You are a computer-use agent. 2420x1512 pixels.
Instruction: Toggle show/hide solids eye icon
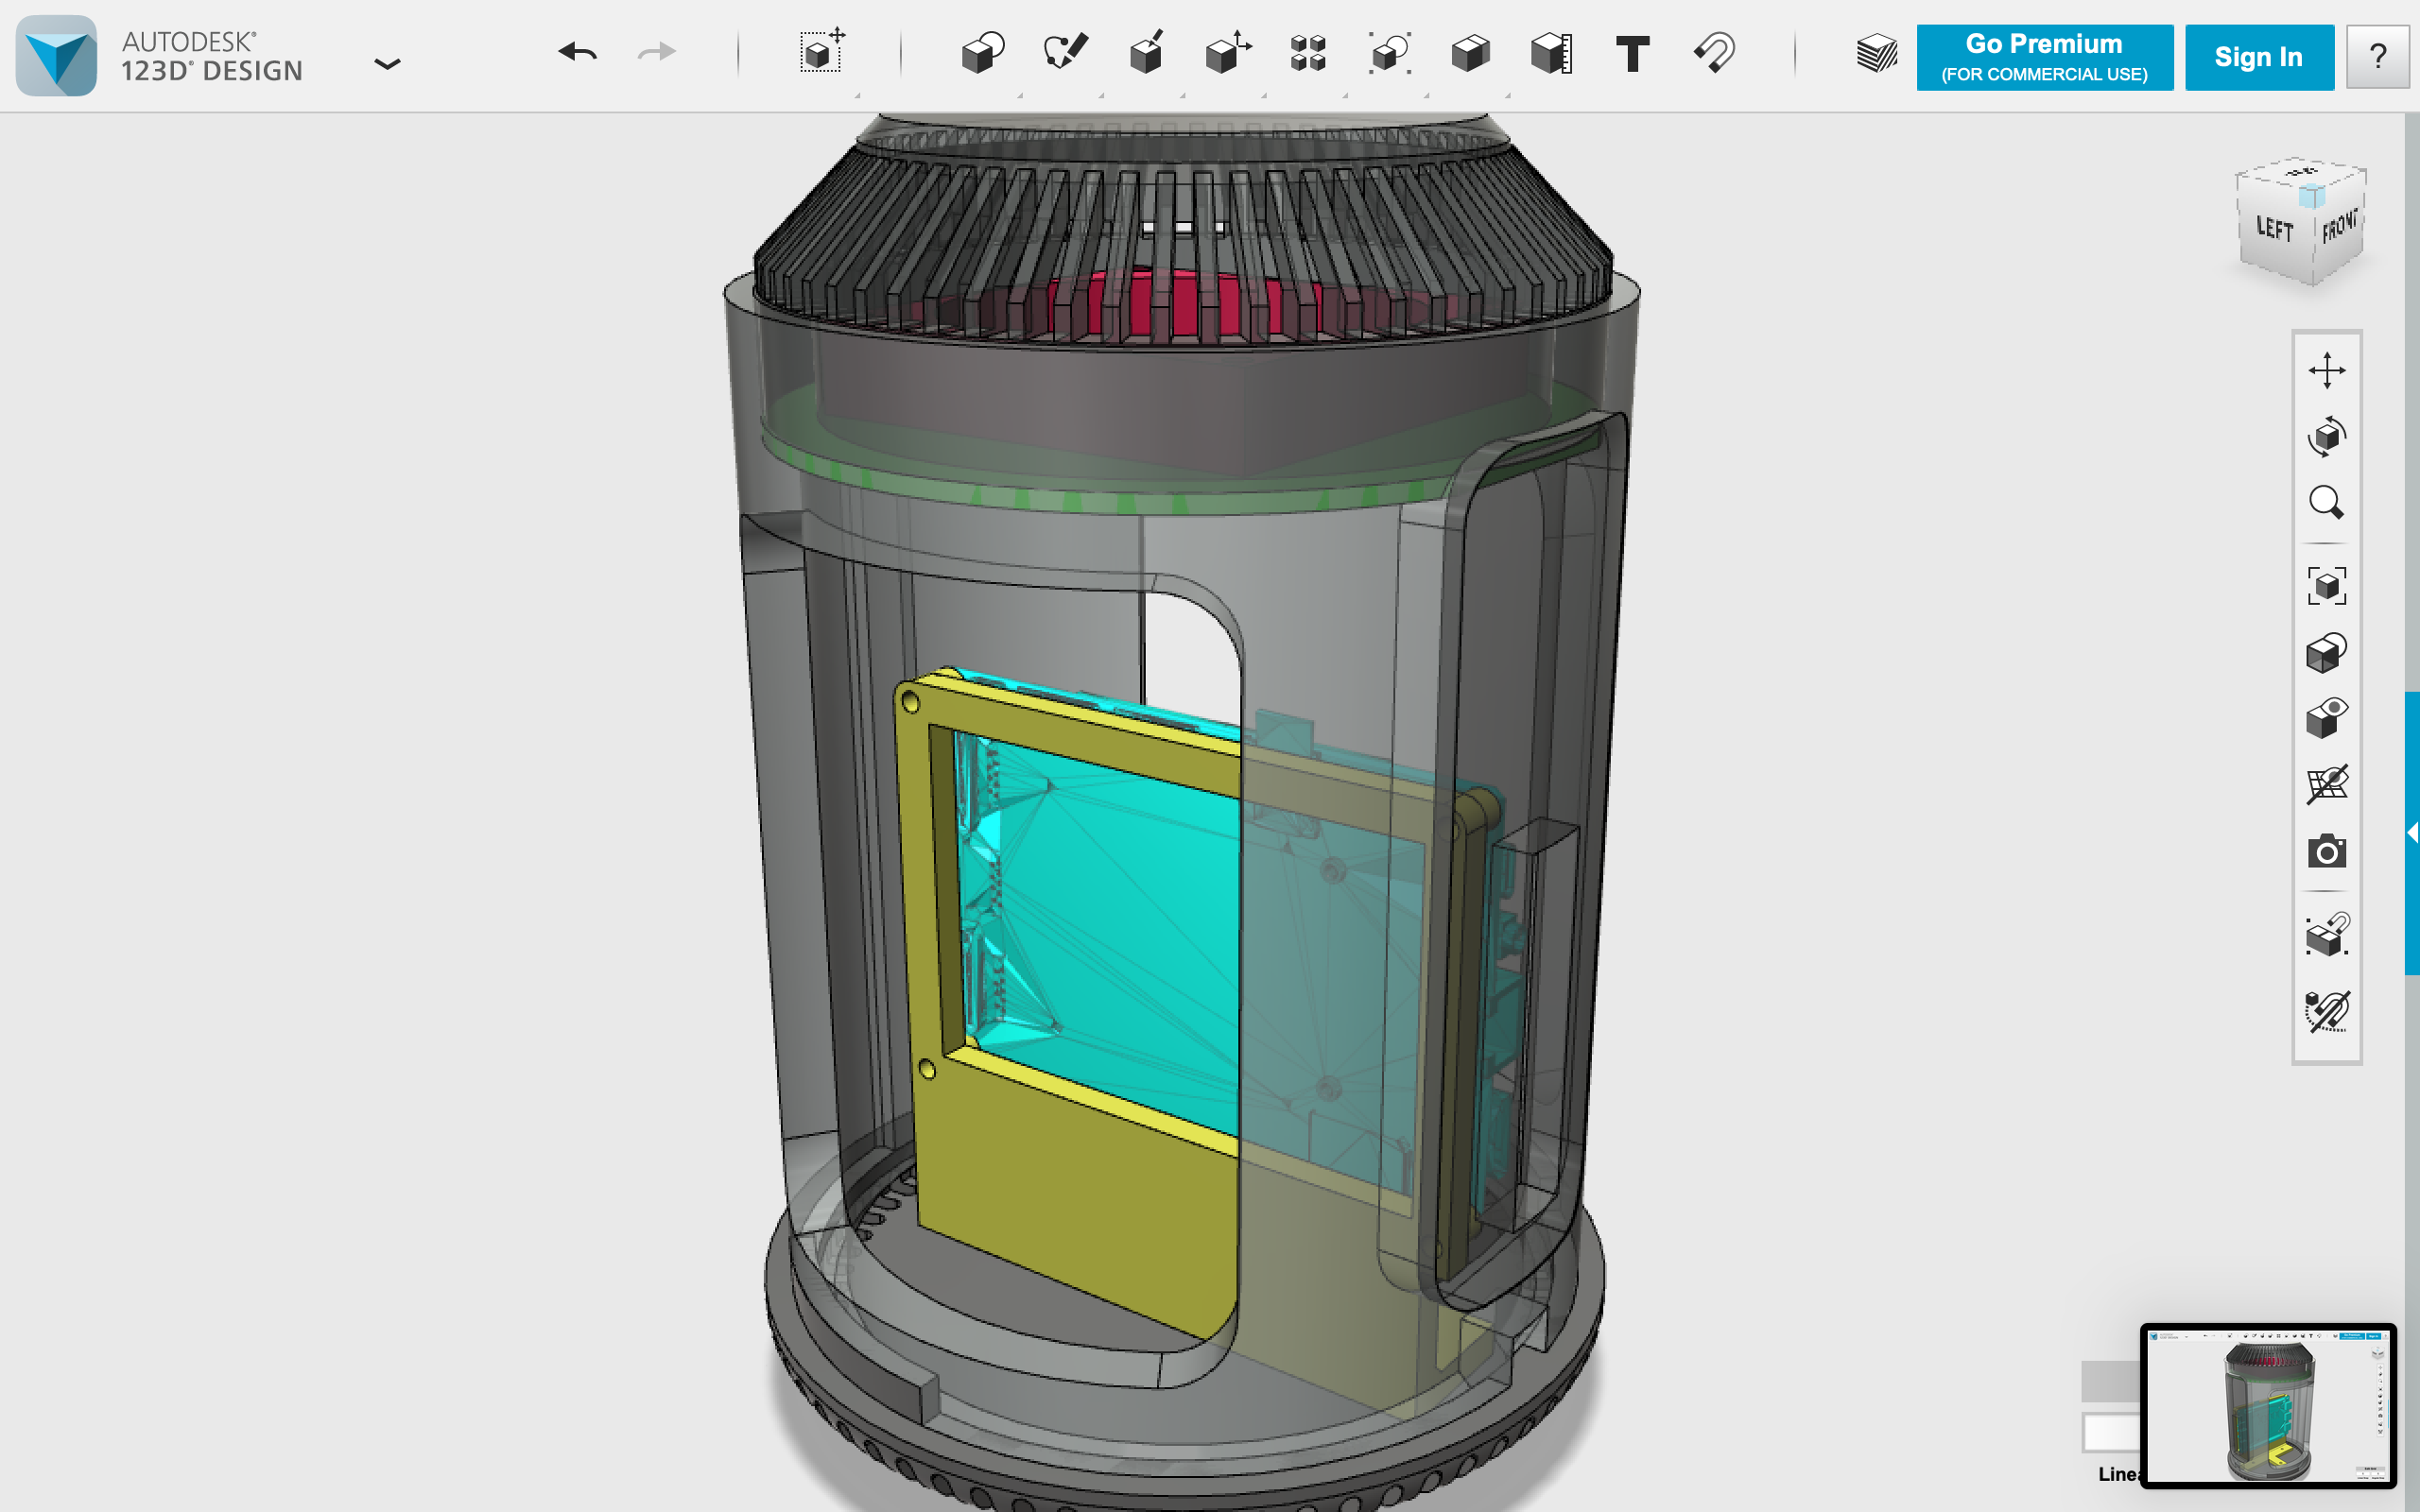(2326, 718)
